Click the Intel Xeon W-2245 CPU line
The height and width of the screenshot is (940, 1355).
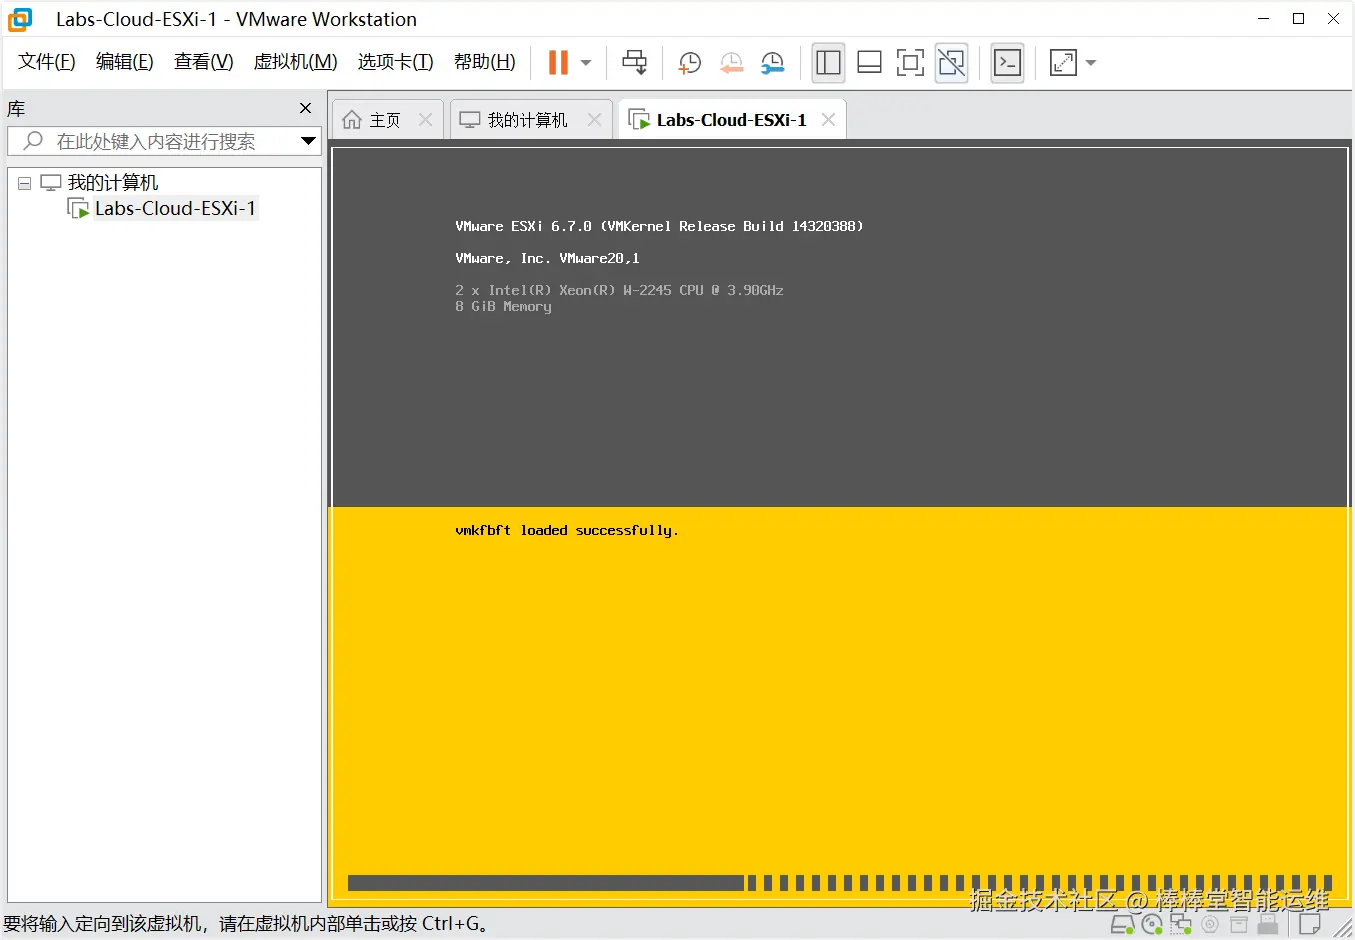[x=619, y=290]
